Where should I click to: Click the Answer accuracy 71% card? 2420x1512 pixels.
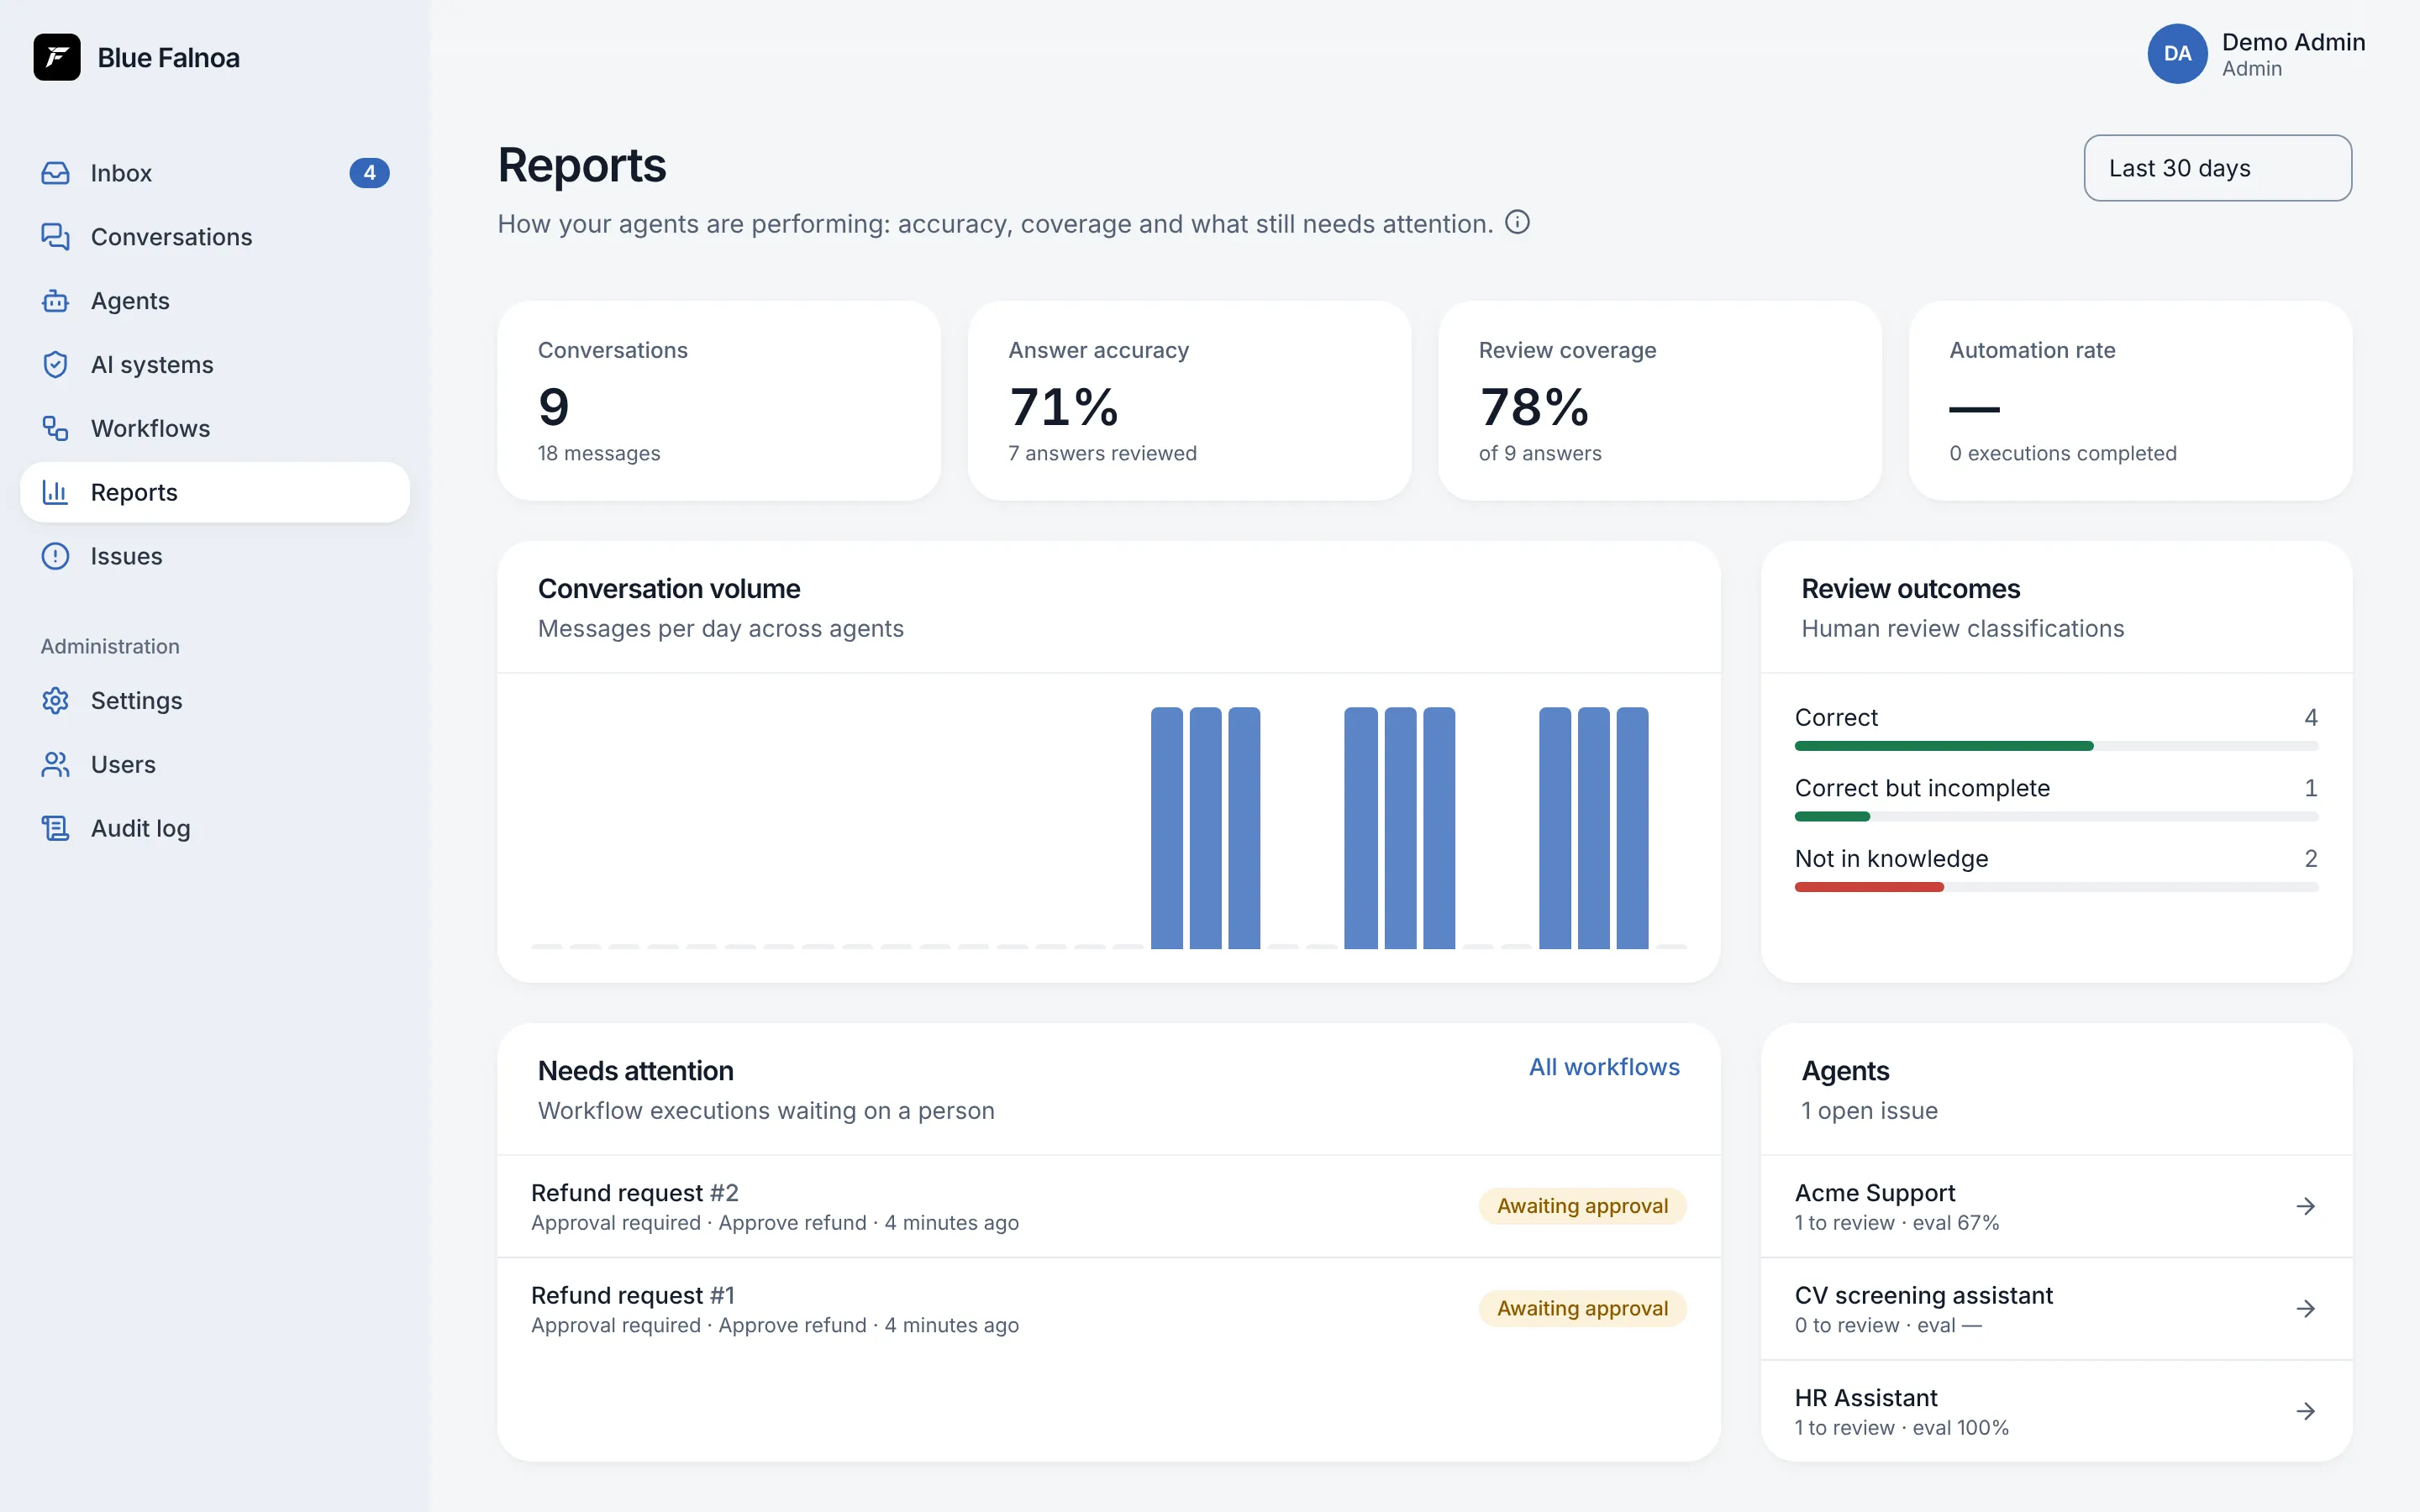point(1189,401)
